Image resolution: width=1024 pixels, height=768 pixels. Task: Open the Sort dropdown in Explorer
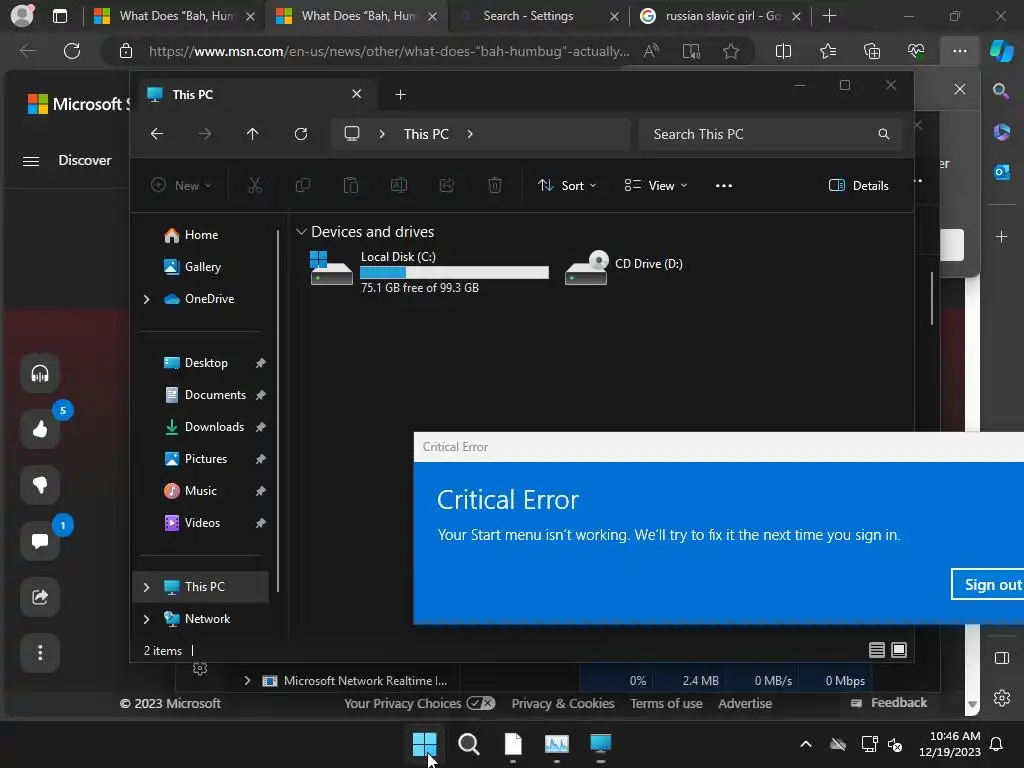pyautogui.click(x=566, y=185)
